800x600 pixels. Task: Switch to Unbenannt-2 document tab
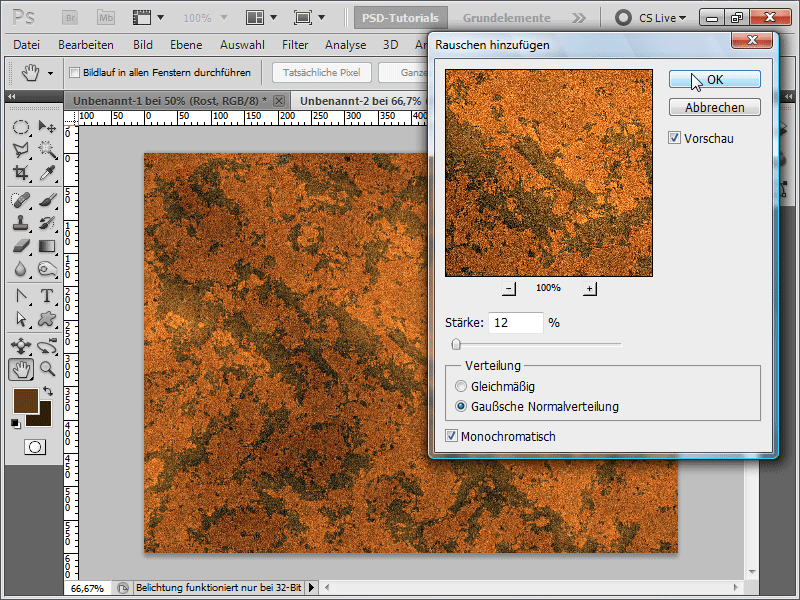point(360,101)
